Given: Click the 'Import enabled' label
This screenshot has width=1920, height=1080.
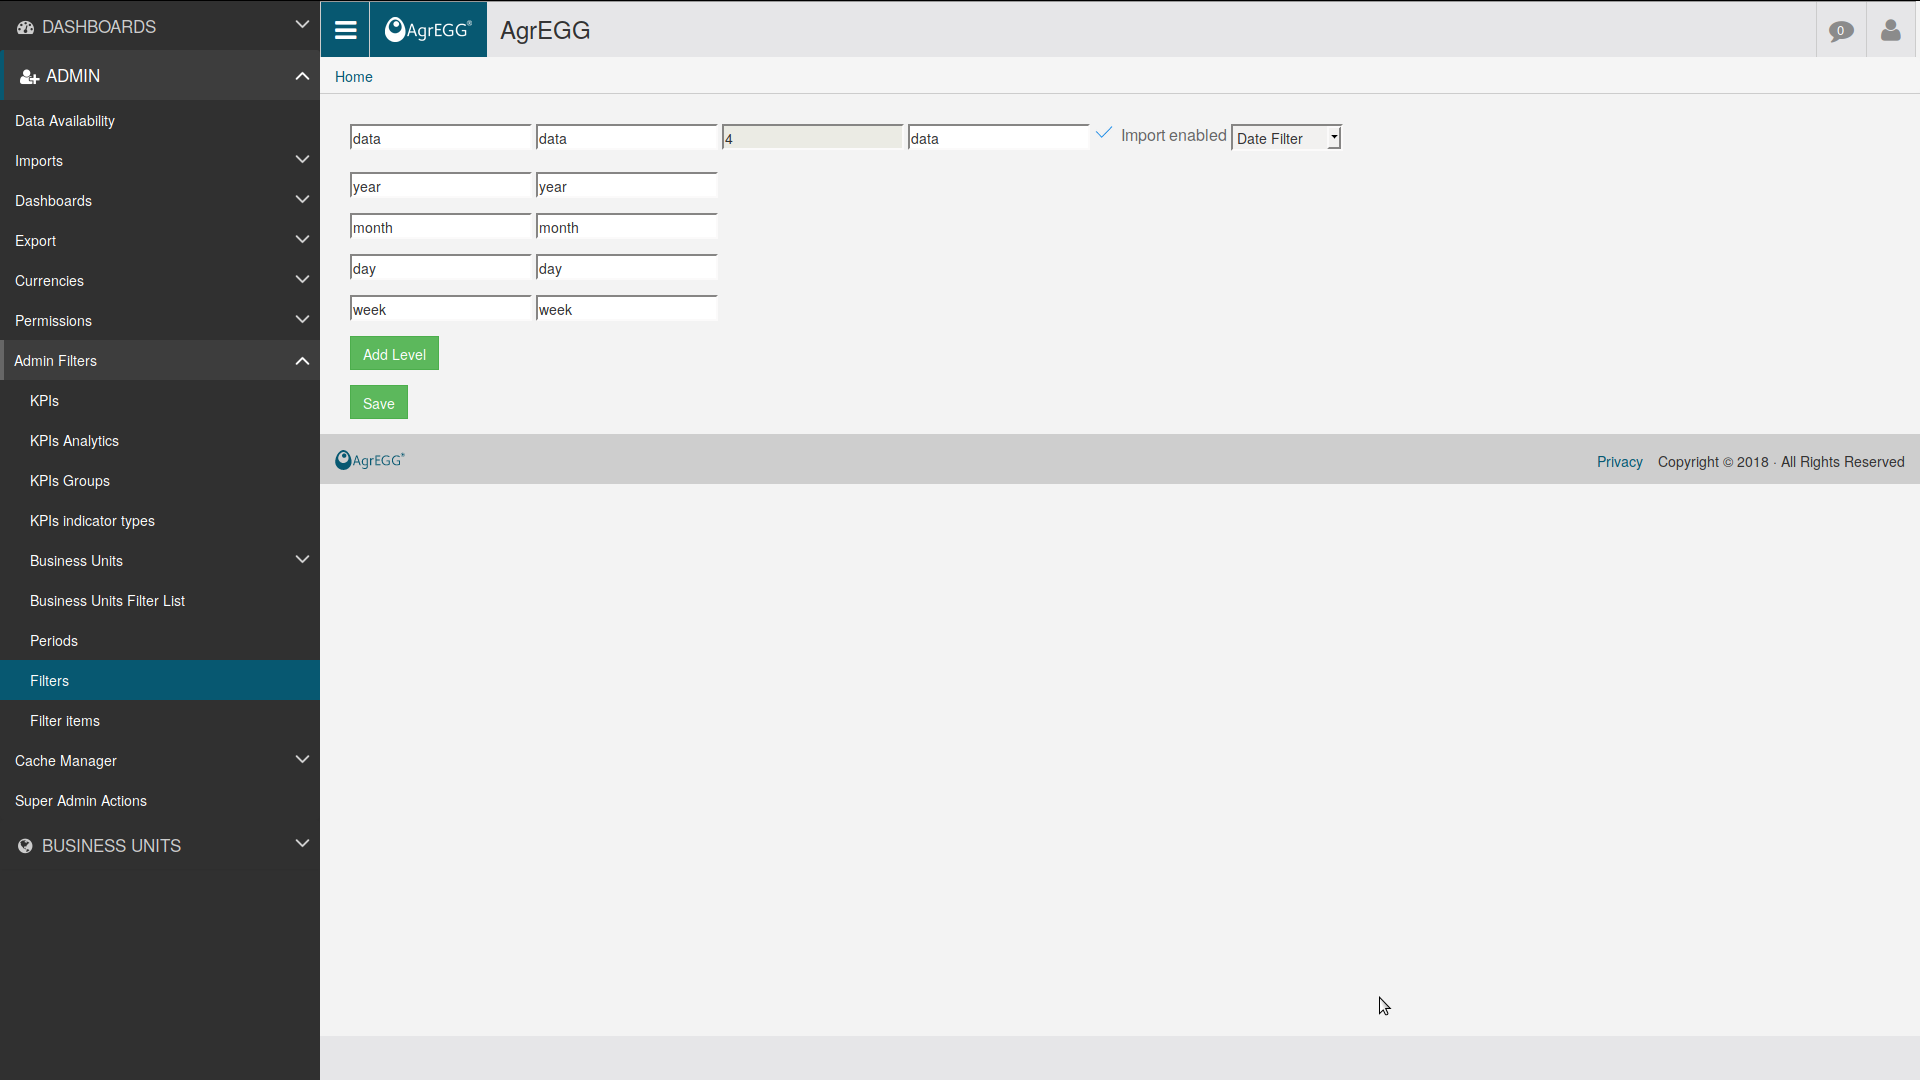Looking at the screenshot, I should [x=1173, y=135].
